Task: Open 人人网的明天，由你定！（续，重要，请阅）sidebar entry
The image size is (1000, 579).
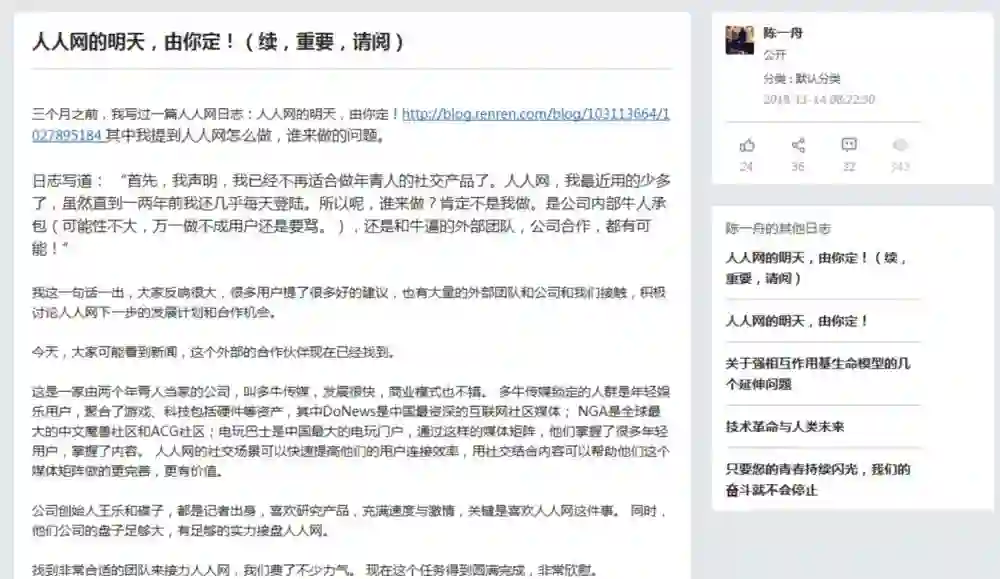Action: 818,268
